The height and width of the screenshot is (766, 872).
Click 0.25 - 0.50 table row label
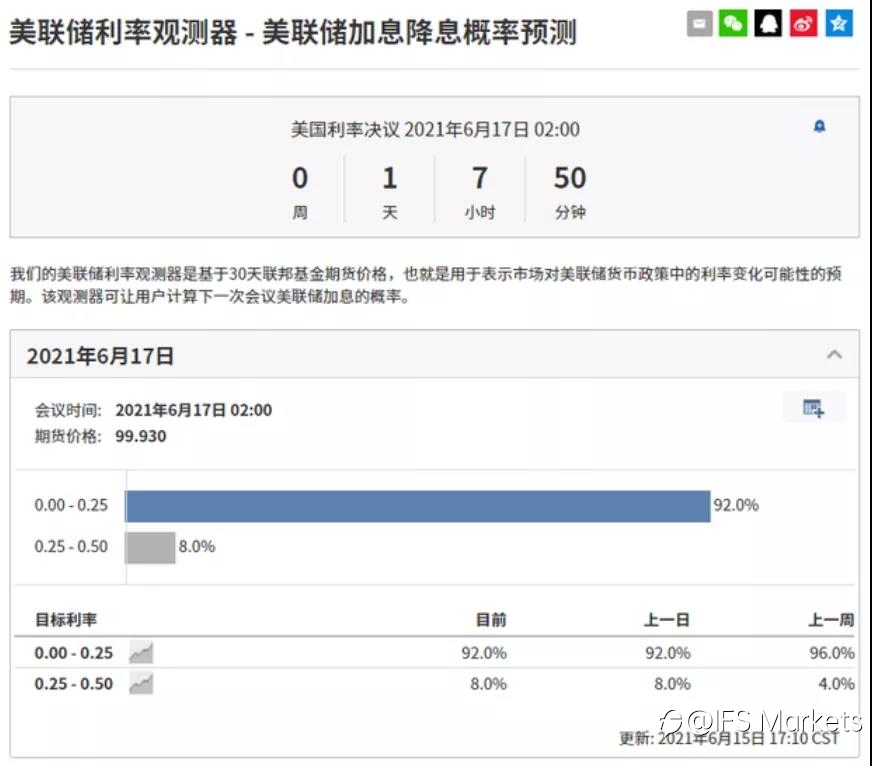[x=73, y=684]
